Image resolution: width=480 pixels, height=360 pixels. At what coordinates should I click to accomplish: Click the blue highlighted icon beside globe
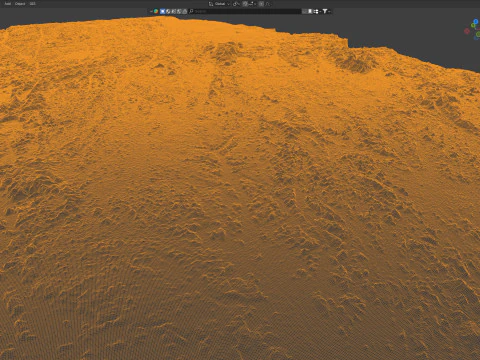[163, 11]
